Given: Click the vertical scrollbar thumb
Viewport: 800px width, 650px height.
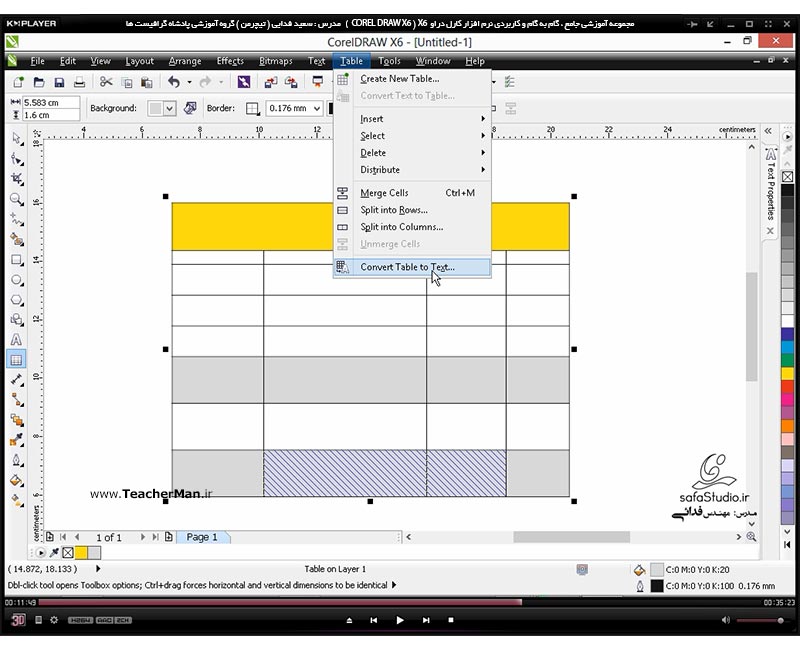Looking at the screenshot, I should tap(751, 327).
